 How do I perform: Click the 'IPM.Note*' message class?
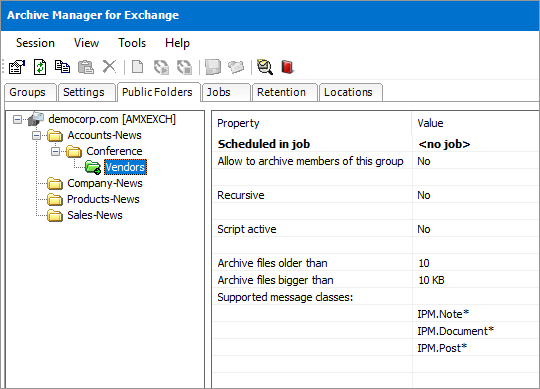(x=443, y=314)
